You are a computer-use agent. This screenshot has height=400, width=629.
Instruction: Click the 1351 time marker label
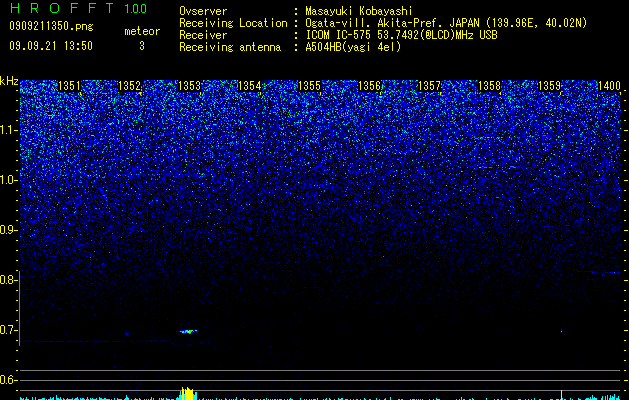pyautogui.click(x=69, y=86)
